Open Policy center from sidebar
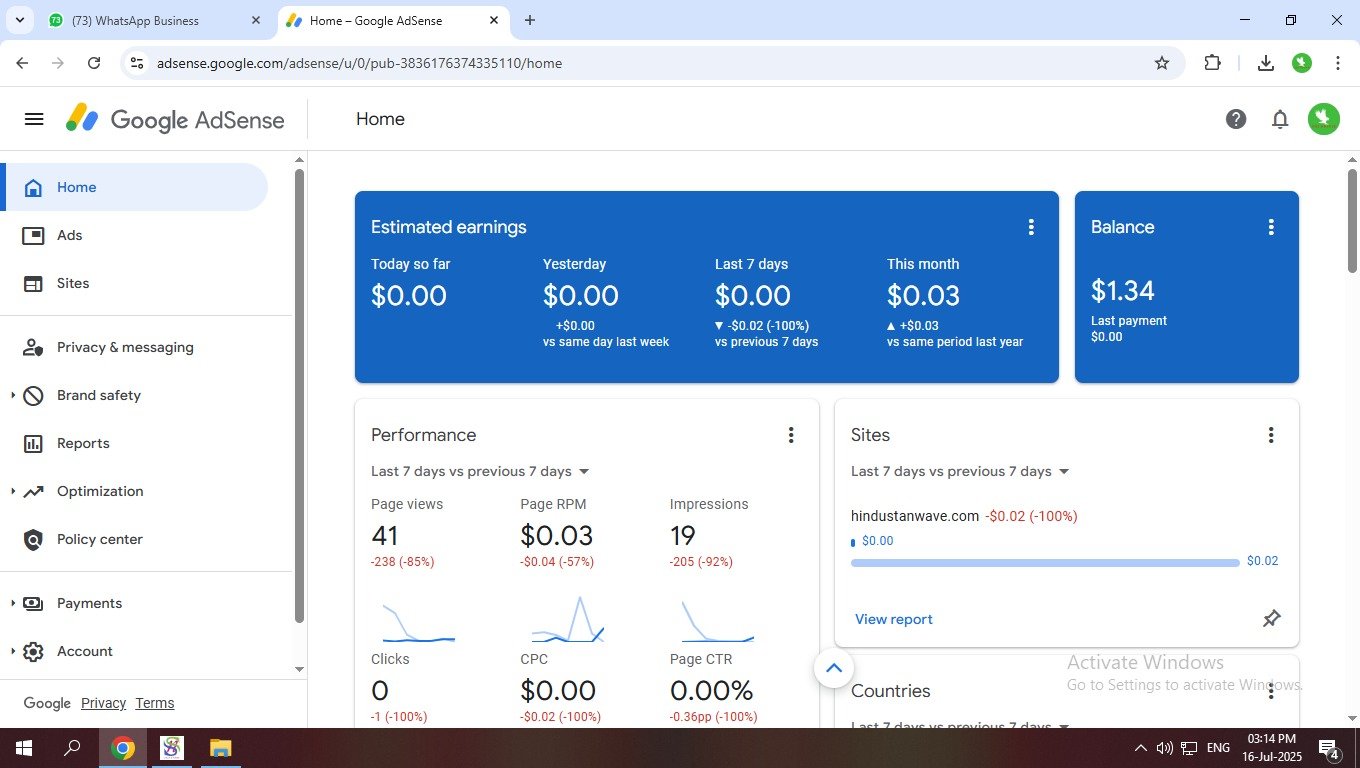This screenshot has height=768, width=1360. [99, 539]
